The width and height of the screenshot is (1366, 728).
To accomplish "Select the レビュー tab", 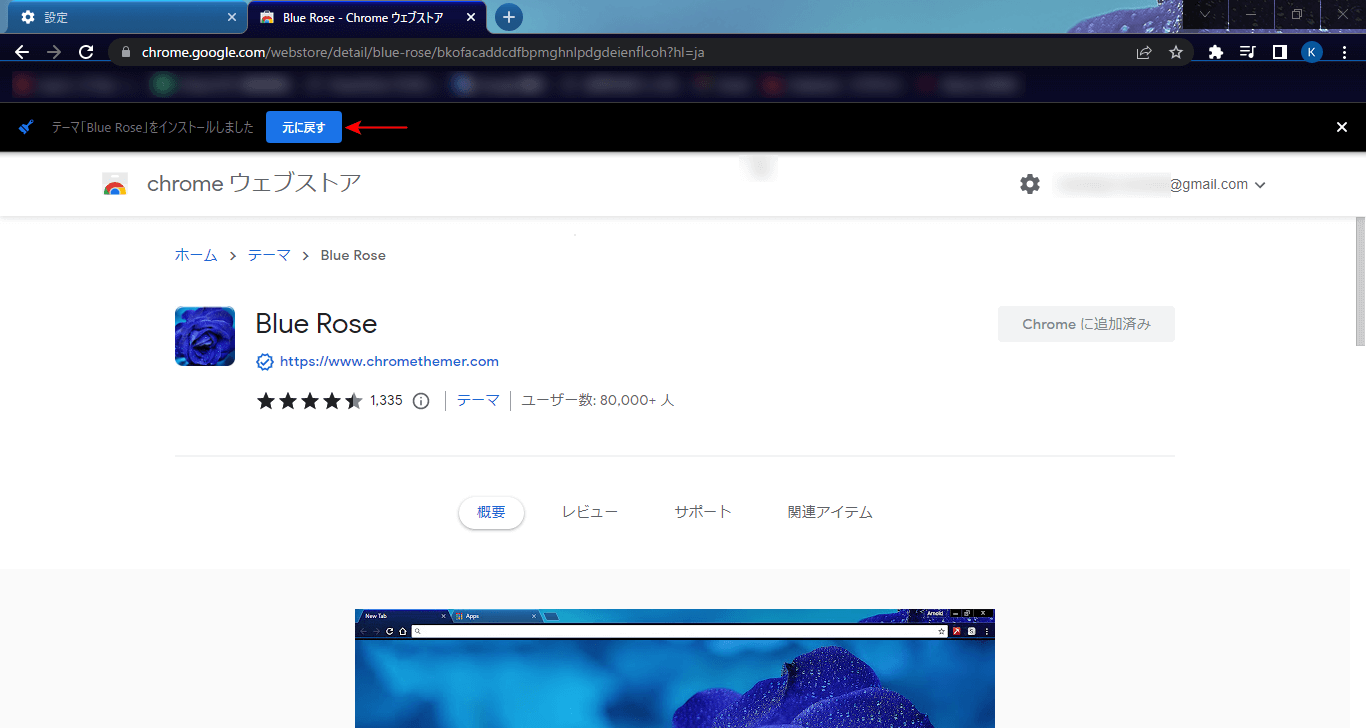I will pos(590,512).
